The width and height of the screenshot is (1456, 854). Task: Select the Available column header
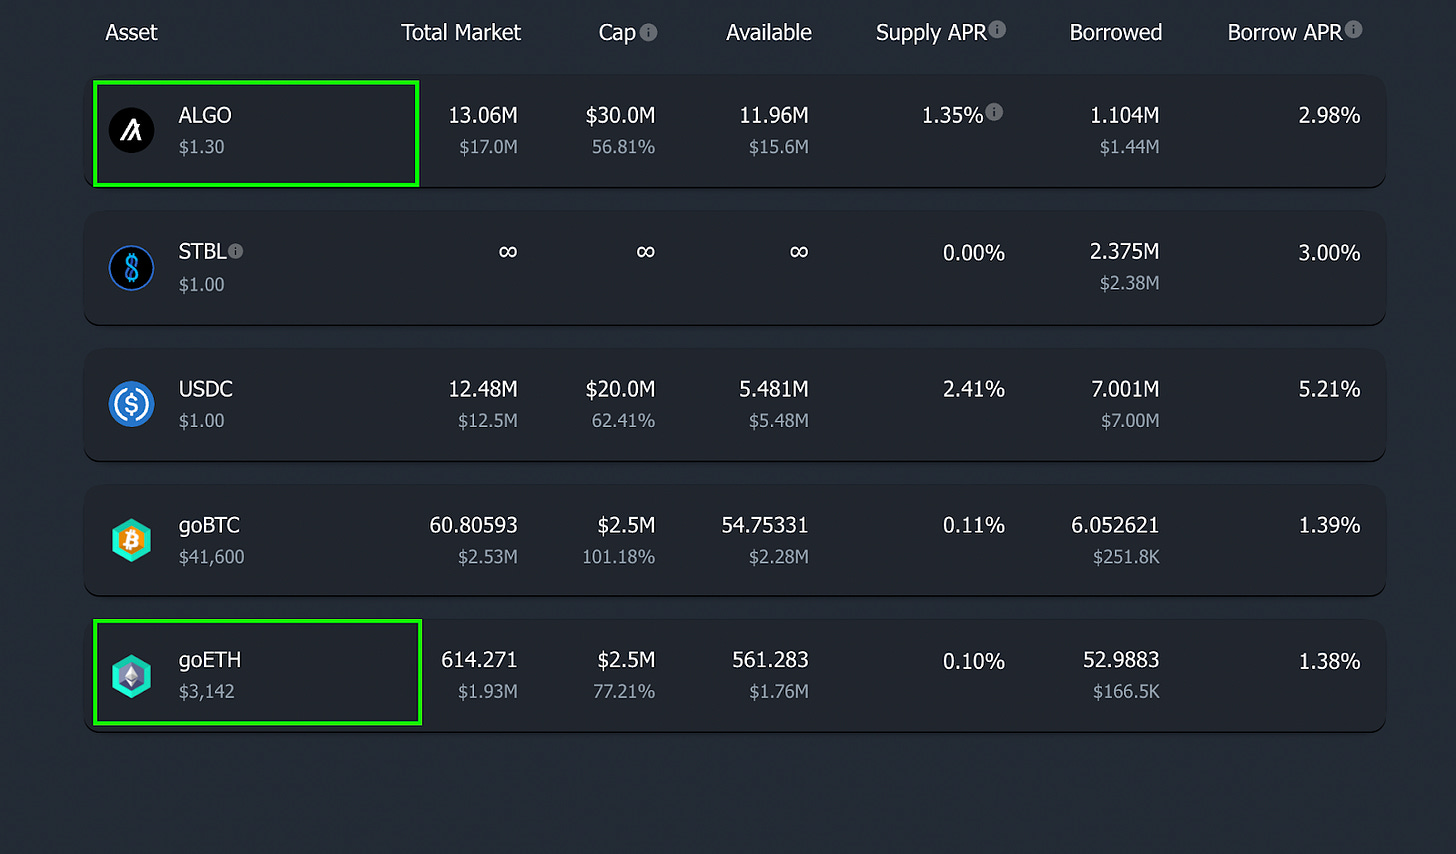769,32
